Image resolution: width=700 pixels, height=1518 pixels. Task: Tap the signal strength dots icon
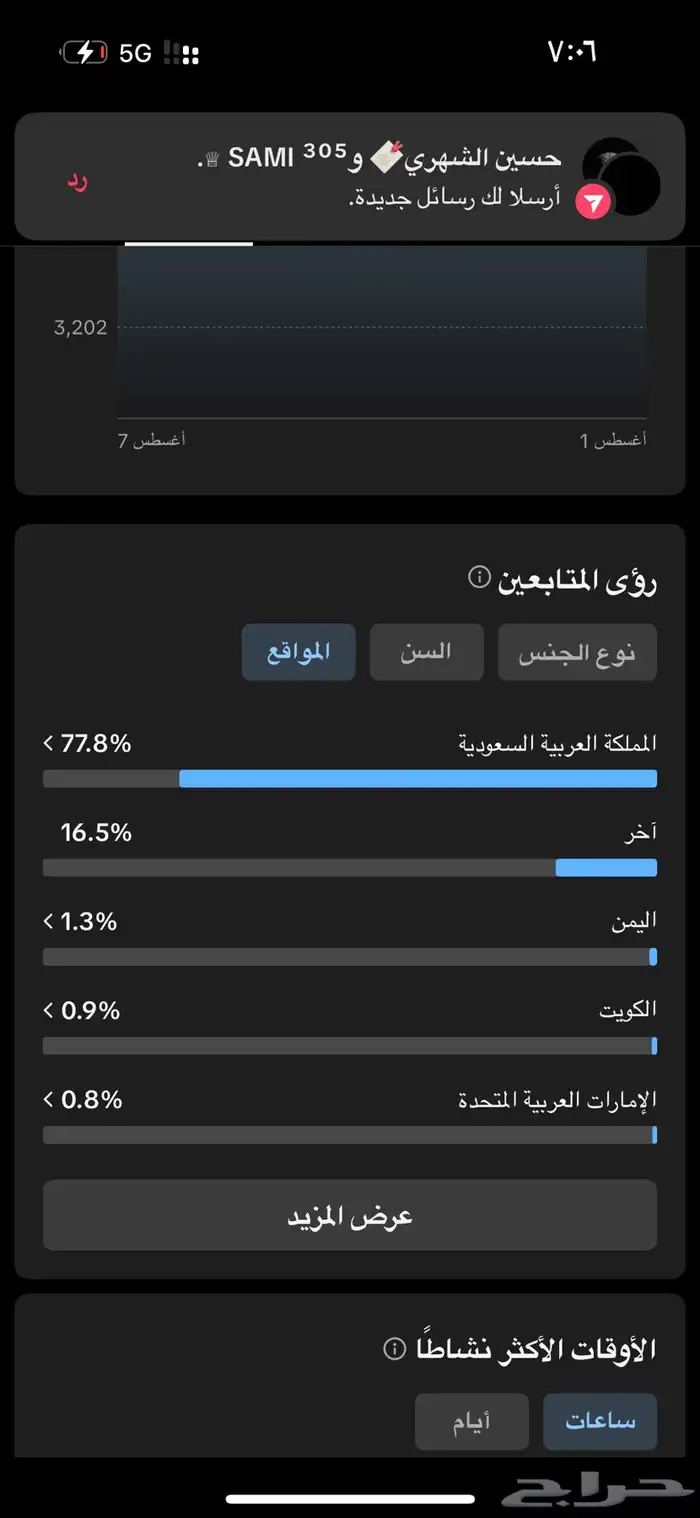tap(181, 53)
